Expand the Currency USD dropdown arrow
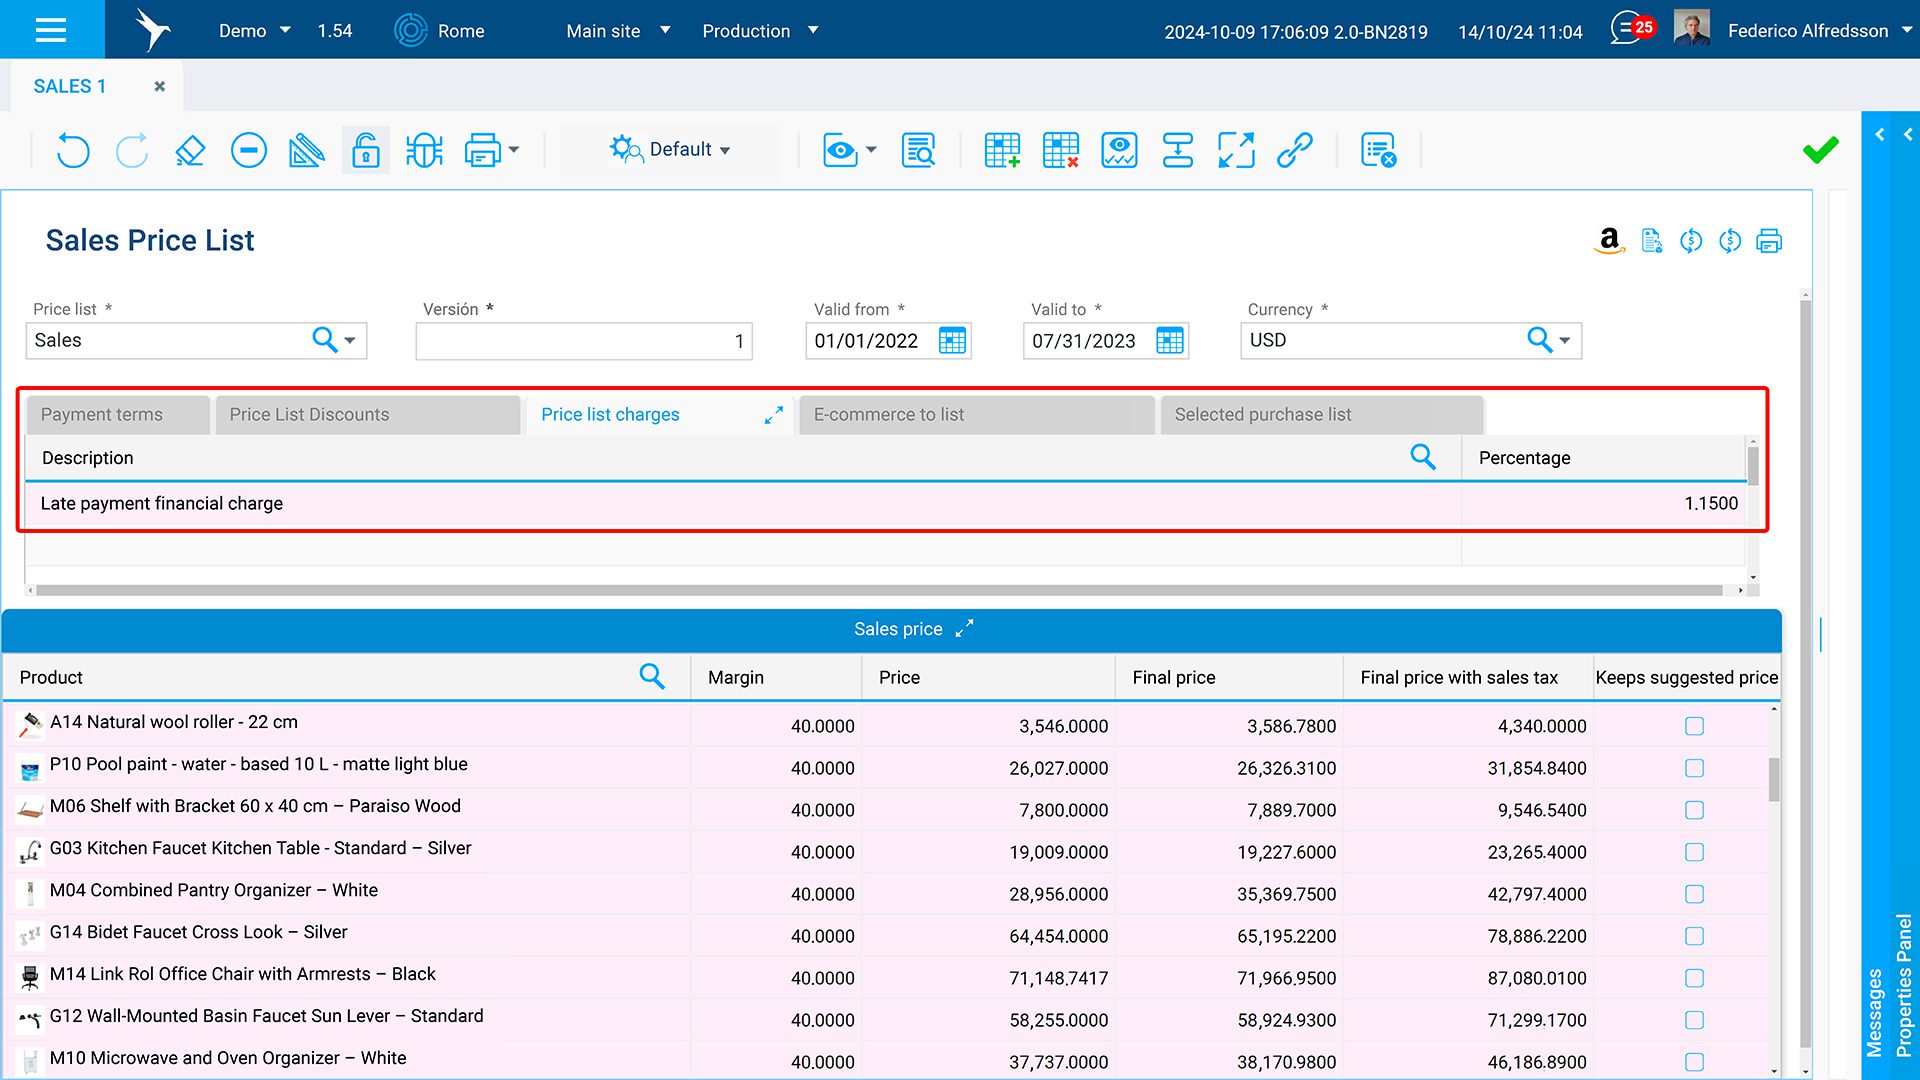The width and height of the screenshot is (1920, 1080). click(x=1565, y=341)
